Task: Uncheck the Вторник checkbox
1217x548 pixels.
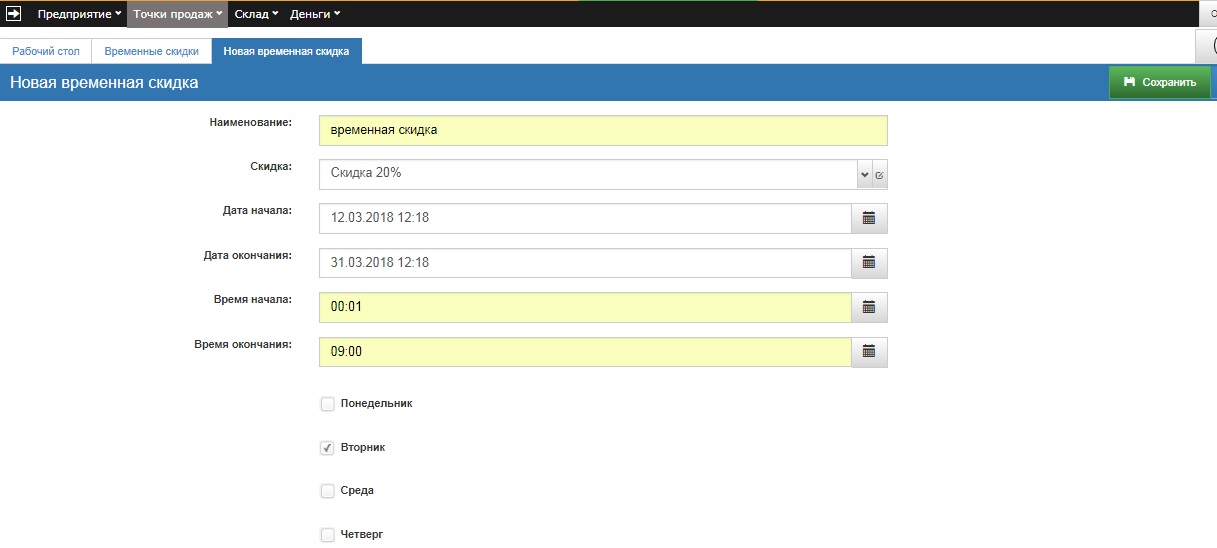Action: coord(327,448)
